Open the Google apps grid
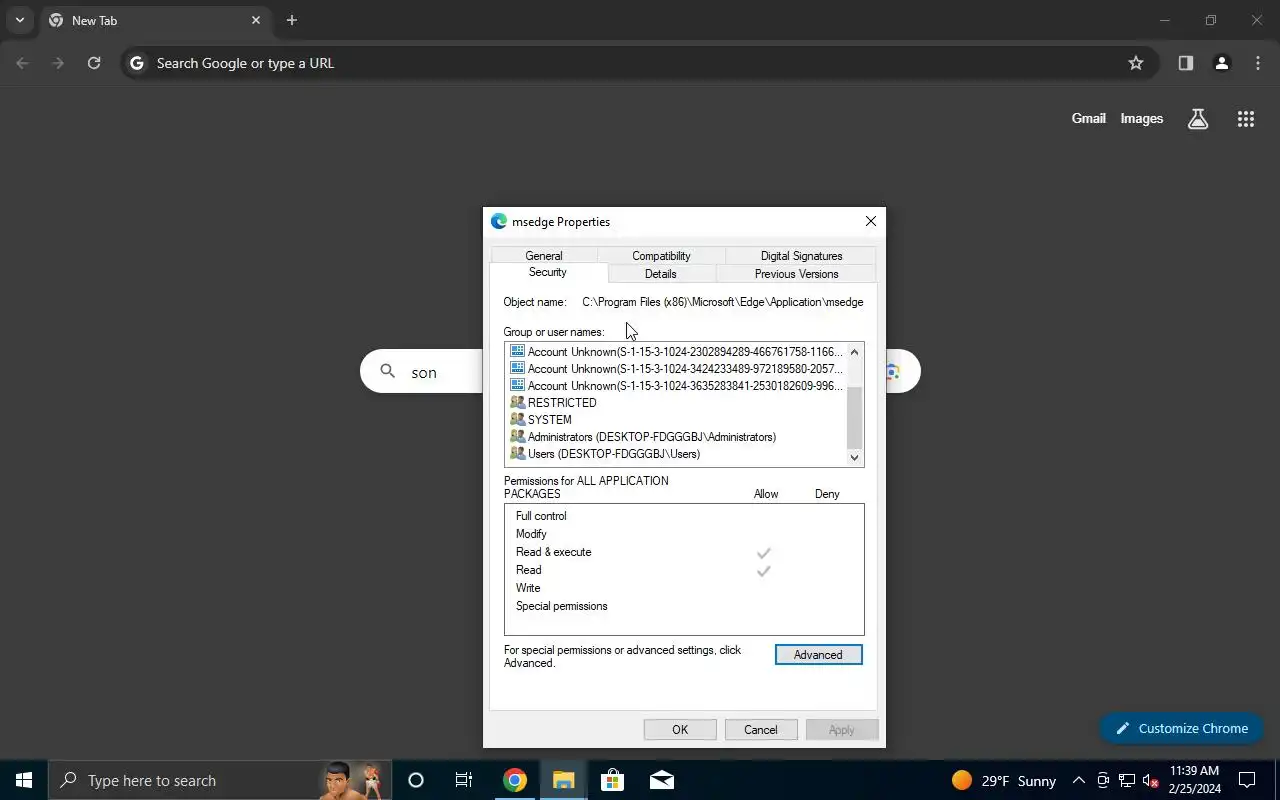 (x=1245, y=119)
